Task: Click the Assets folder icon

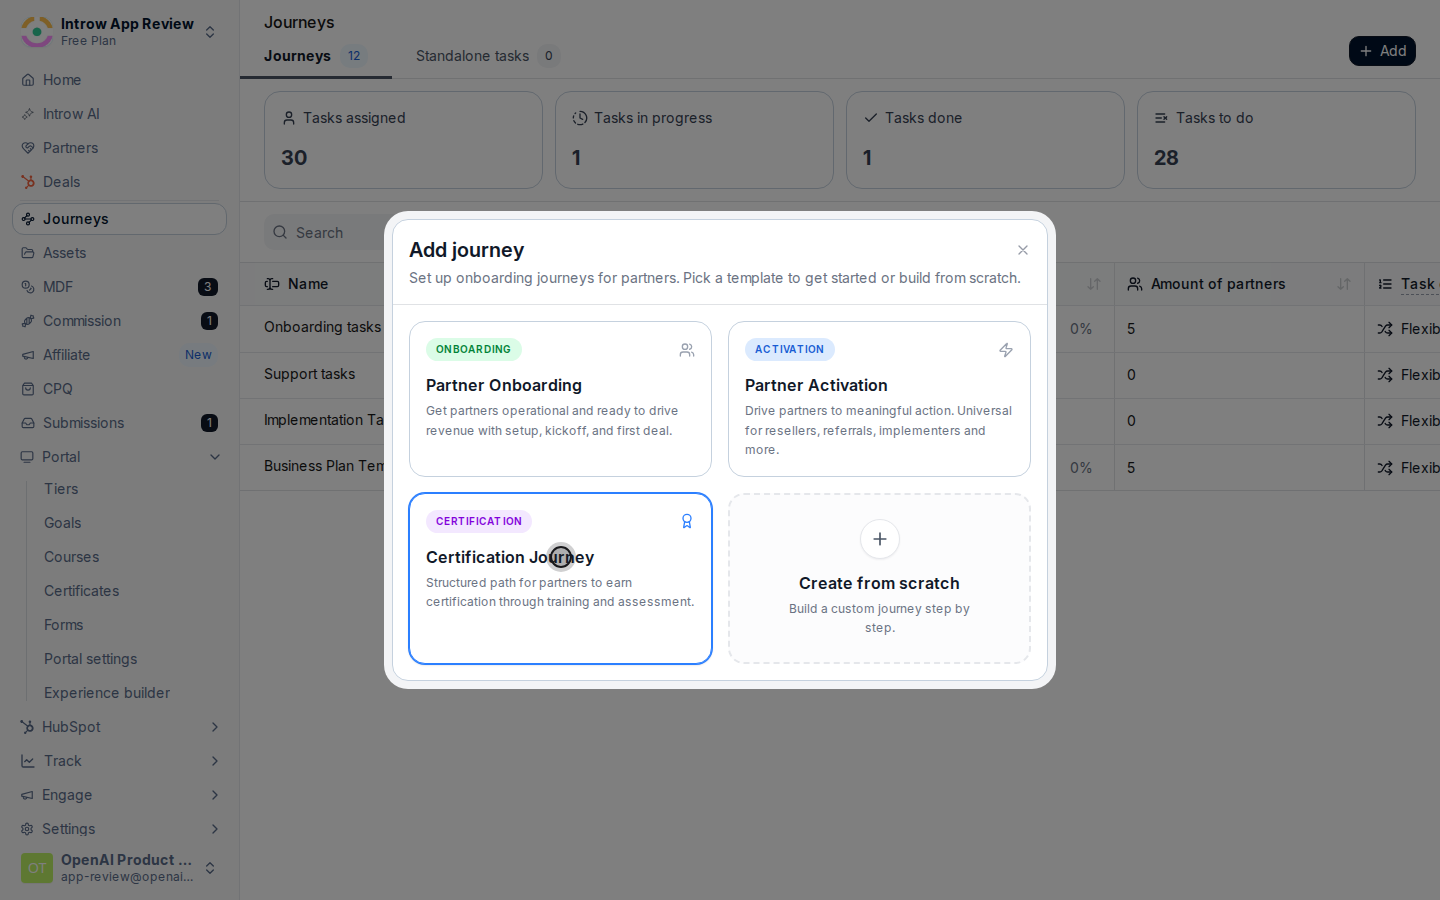Action: pos(28,253)
